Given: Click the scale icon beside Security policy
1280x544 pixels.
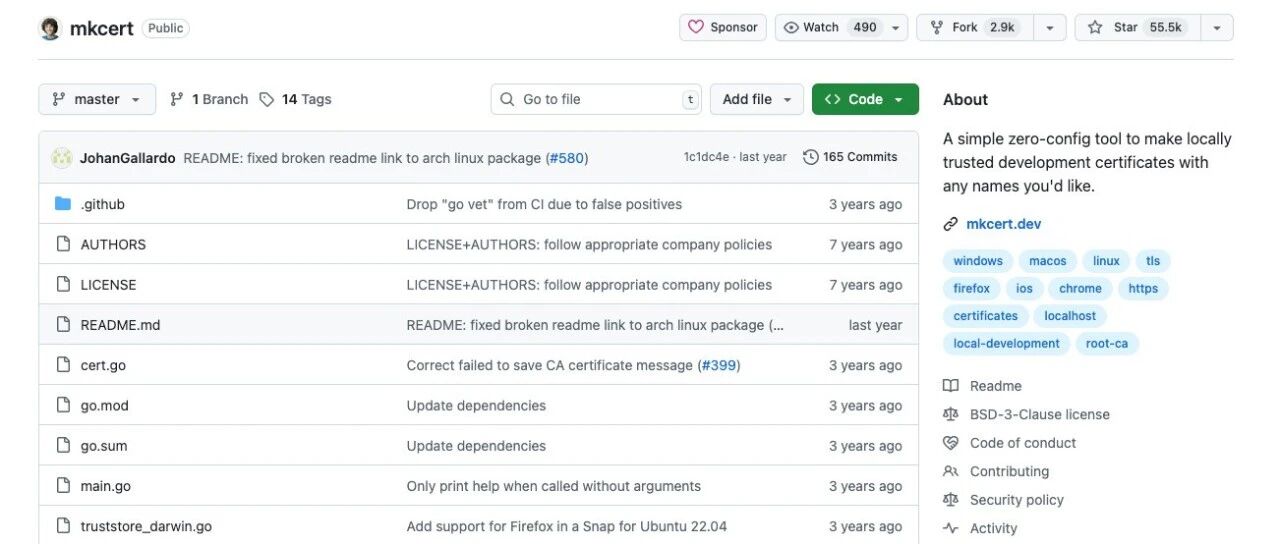Looking at the screenshot, I should 950,500.
